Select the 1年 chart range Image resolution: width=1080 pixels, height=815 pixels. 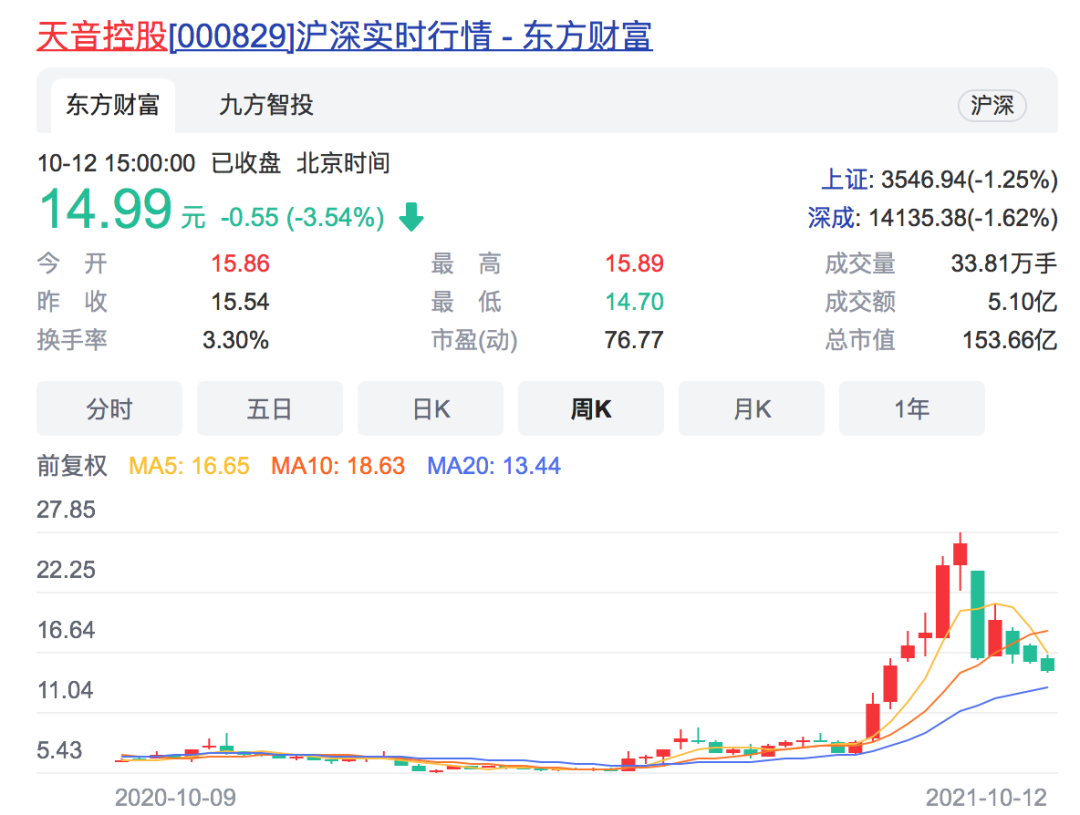tap(912, 408)
